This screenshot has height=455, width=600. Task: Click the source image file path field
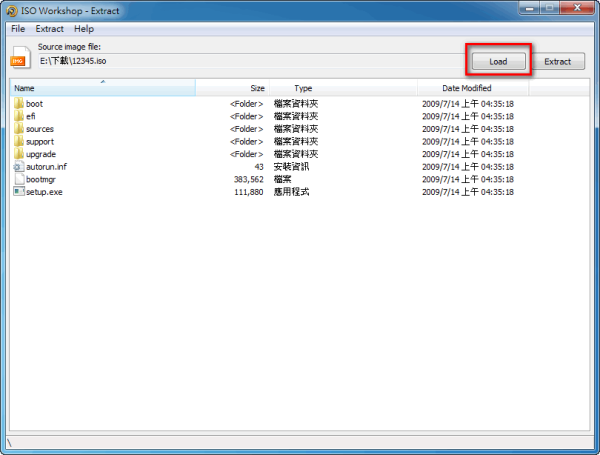[252, 61]
